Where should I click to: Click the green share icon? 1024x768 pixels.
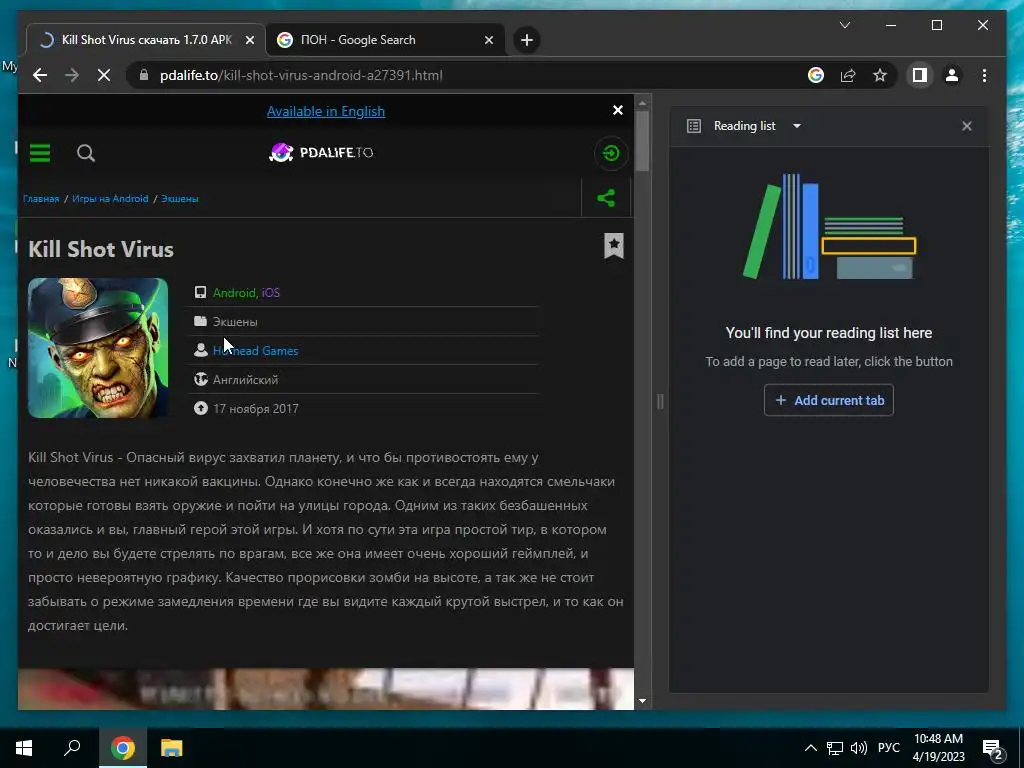click(606, 198)
